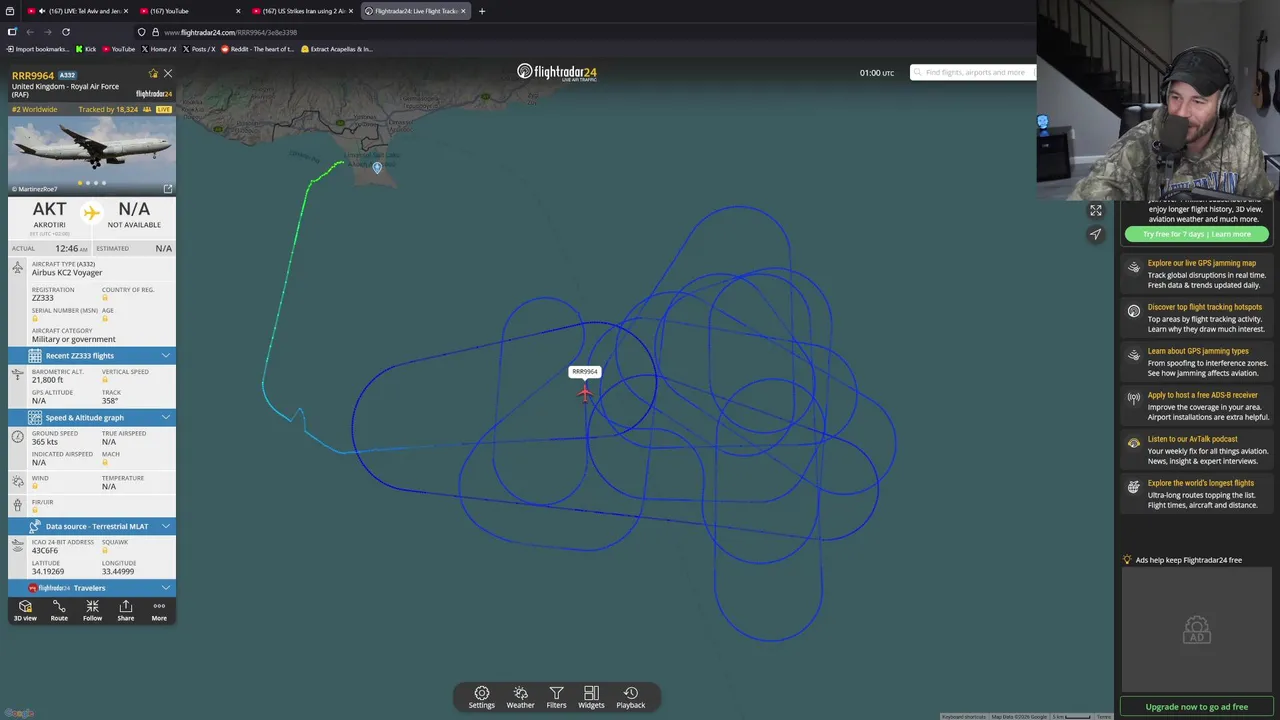Go back in browser history
The height and width of the screenshot is (720, 1280).
click(x=30, y=32)
